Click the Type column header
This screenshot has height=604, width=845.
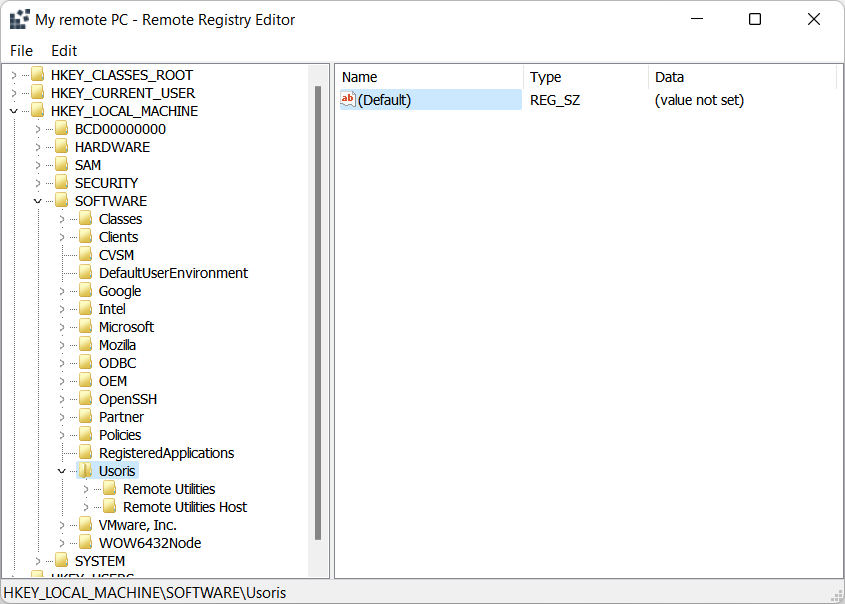pyautogui.click(x=586, y=77)
